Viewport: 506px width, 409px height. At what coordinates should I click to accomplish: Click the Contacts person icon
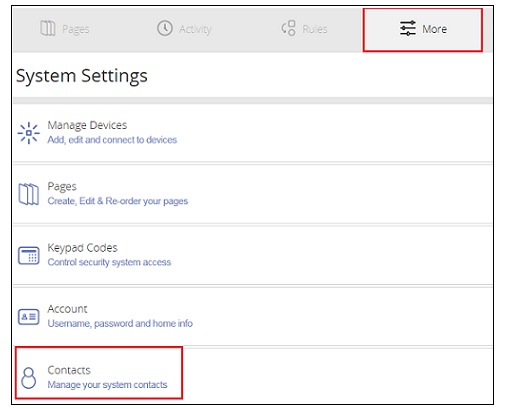click(x=29, y=378)
